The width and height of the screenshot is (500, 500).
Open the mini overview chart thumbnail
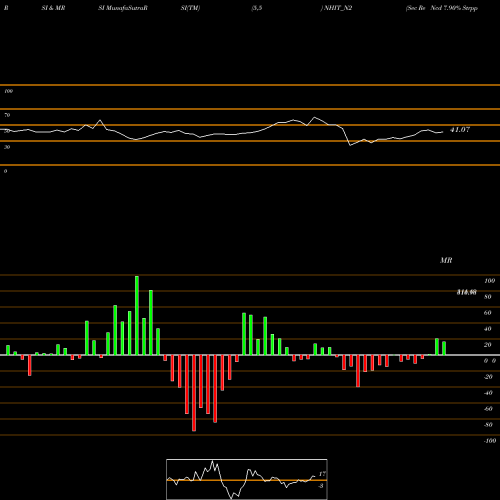click(247, 479)
